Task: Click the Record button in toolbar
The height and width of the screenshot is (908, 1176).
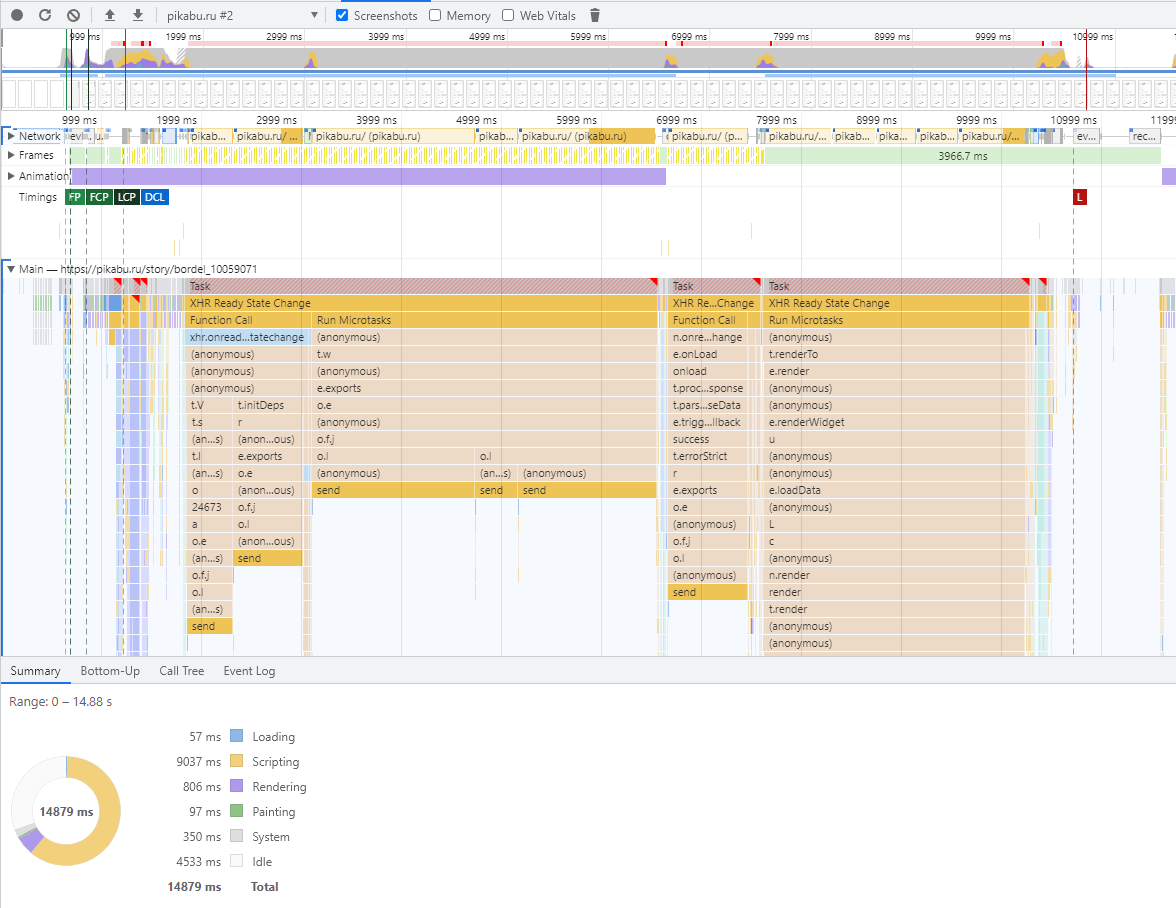Action: click(17, 15)
